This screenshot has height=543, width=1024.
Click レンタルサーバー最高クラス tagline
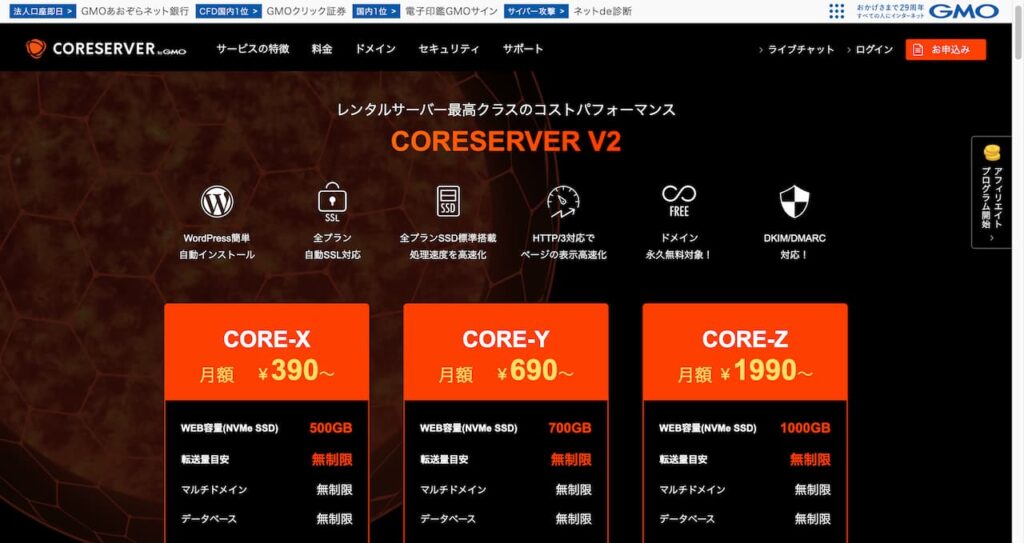505,110
